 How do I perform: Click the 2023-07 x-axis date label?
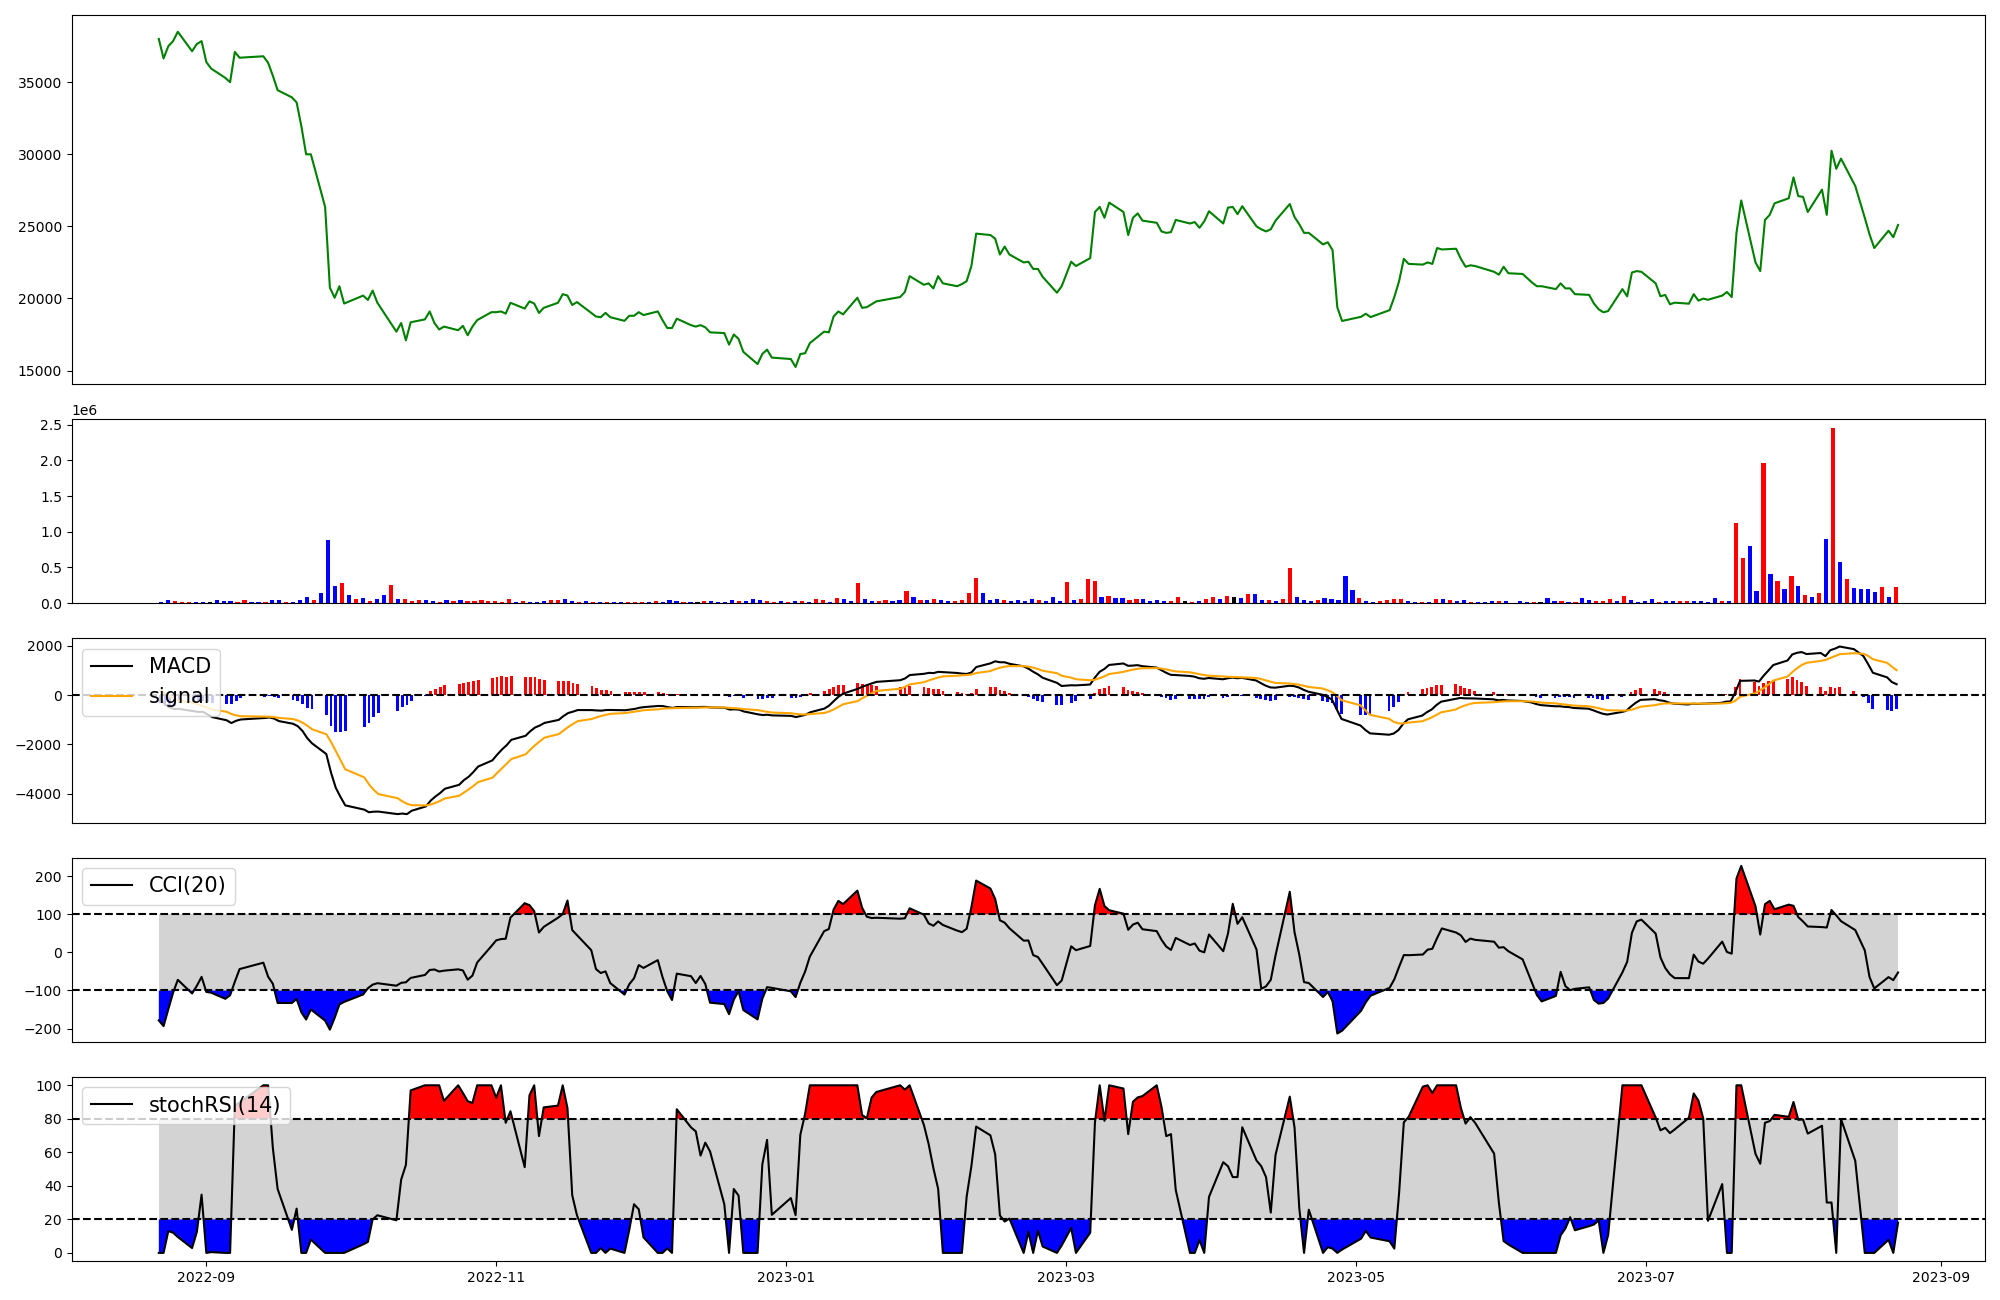coord(1646,1277)
